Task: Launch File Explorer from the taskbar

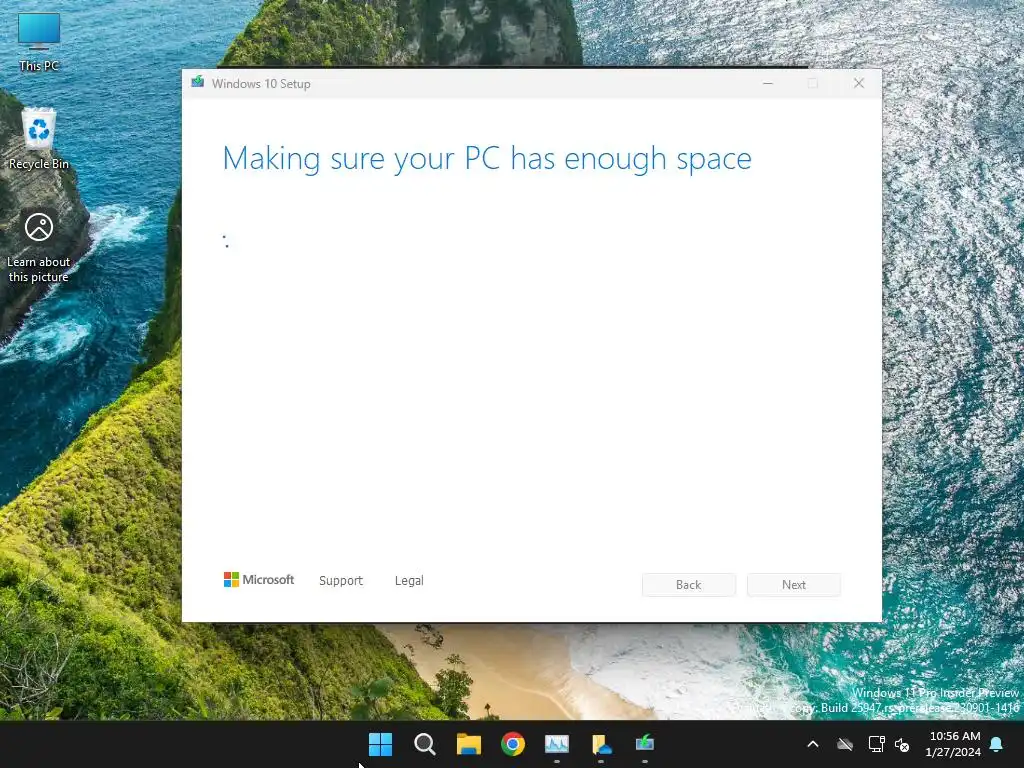Action: tap(469, 744)
